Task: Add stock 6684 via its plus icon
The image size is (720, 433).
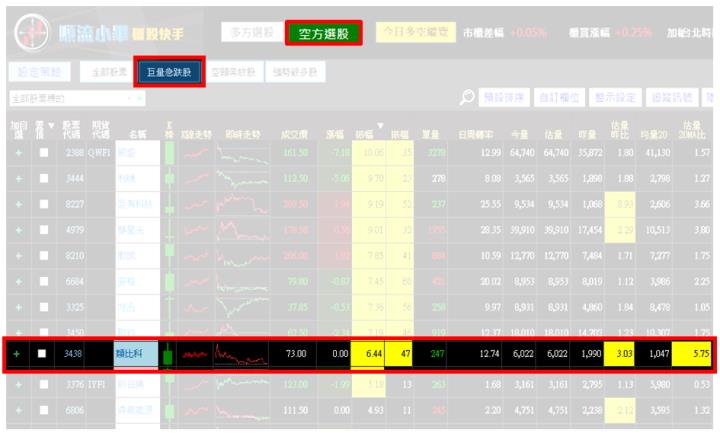Action: 18,281
